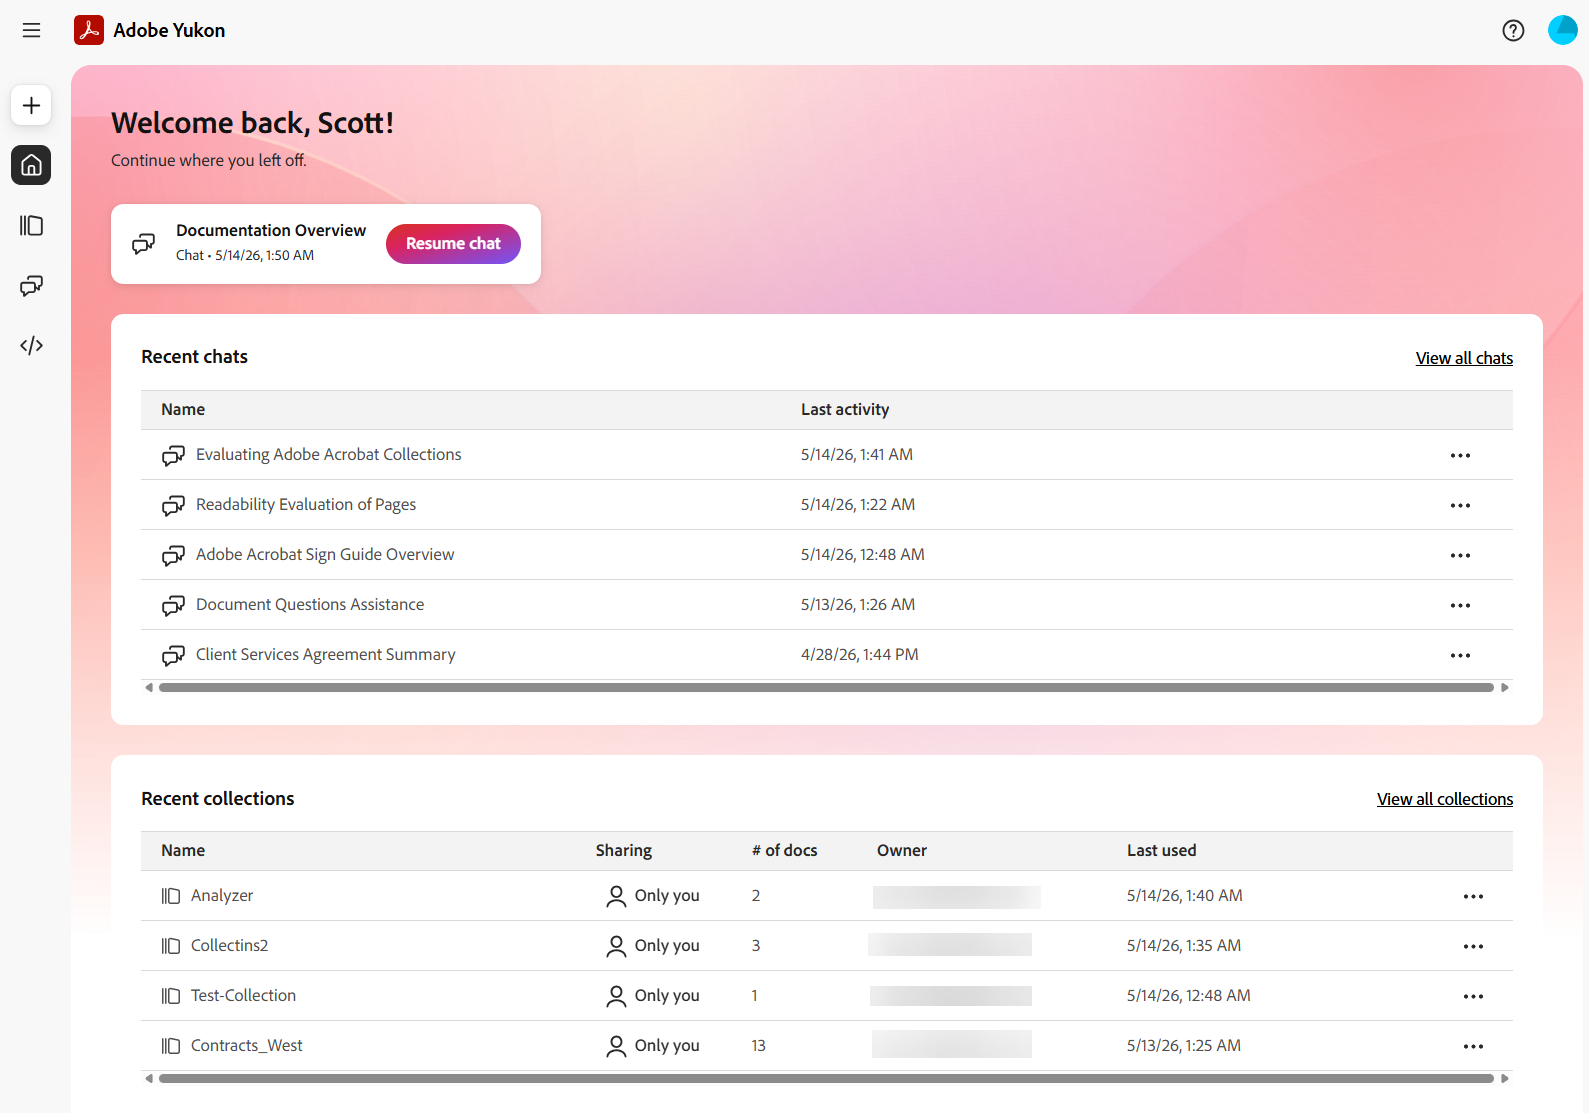The image size is (1589, 1113).
Task: Open more options for Collectins2 collection
Action: click(x=1473, y=946)
